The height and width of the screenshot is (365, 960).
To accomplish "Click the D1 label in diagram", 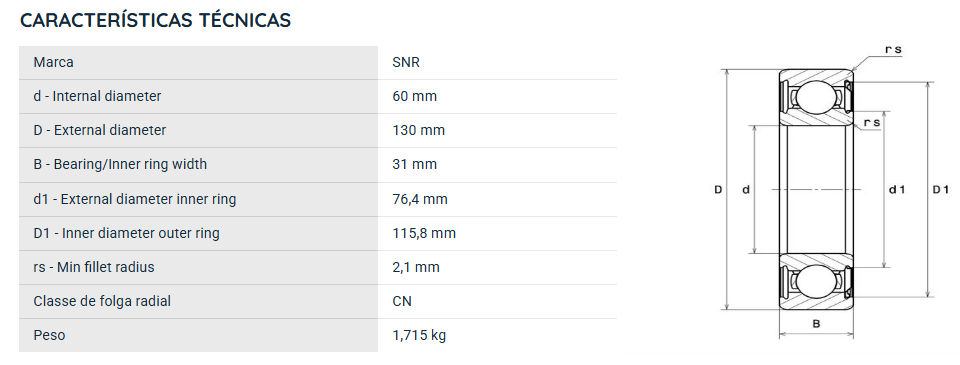I will (940, 190).
